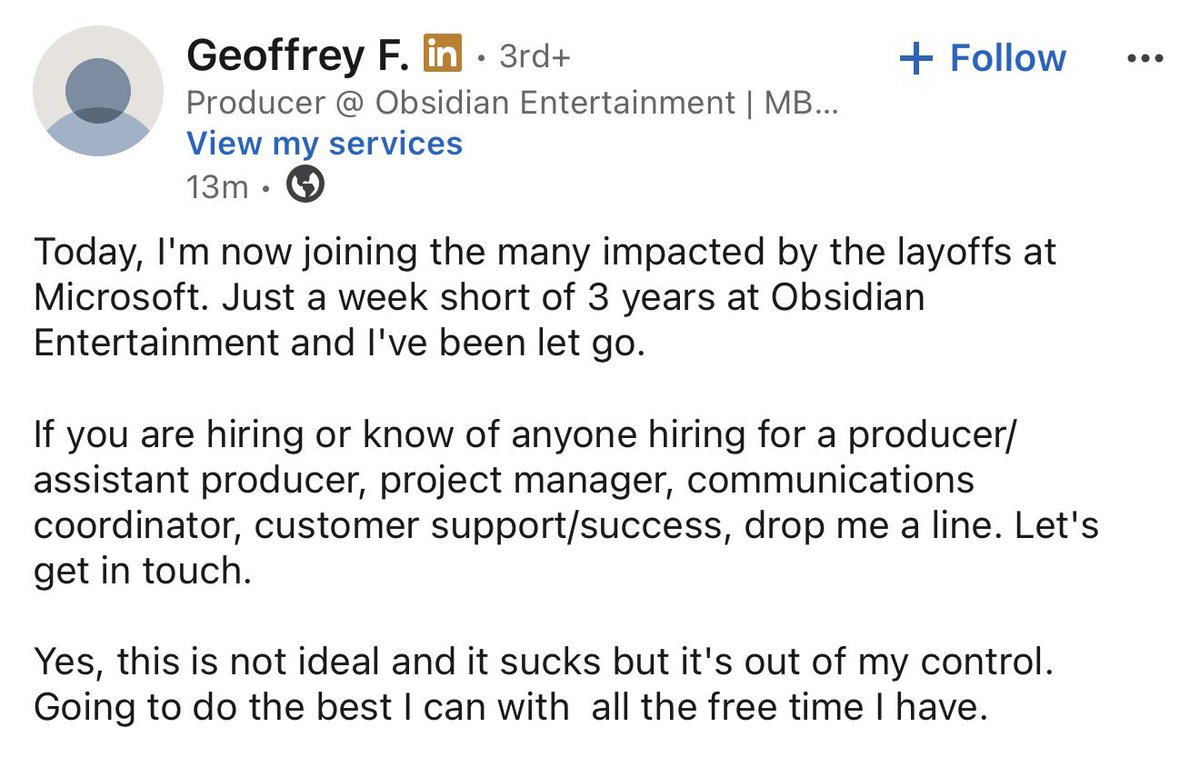
Task: Click the Geoffrey F. name heading
Action: (300, 56)
